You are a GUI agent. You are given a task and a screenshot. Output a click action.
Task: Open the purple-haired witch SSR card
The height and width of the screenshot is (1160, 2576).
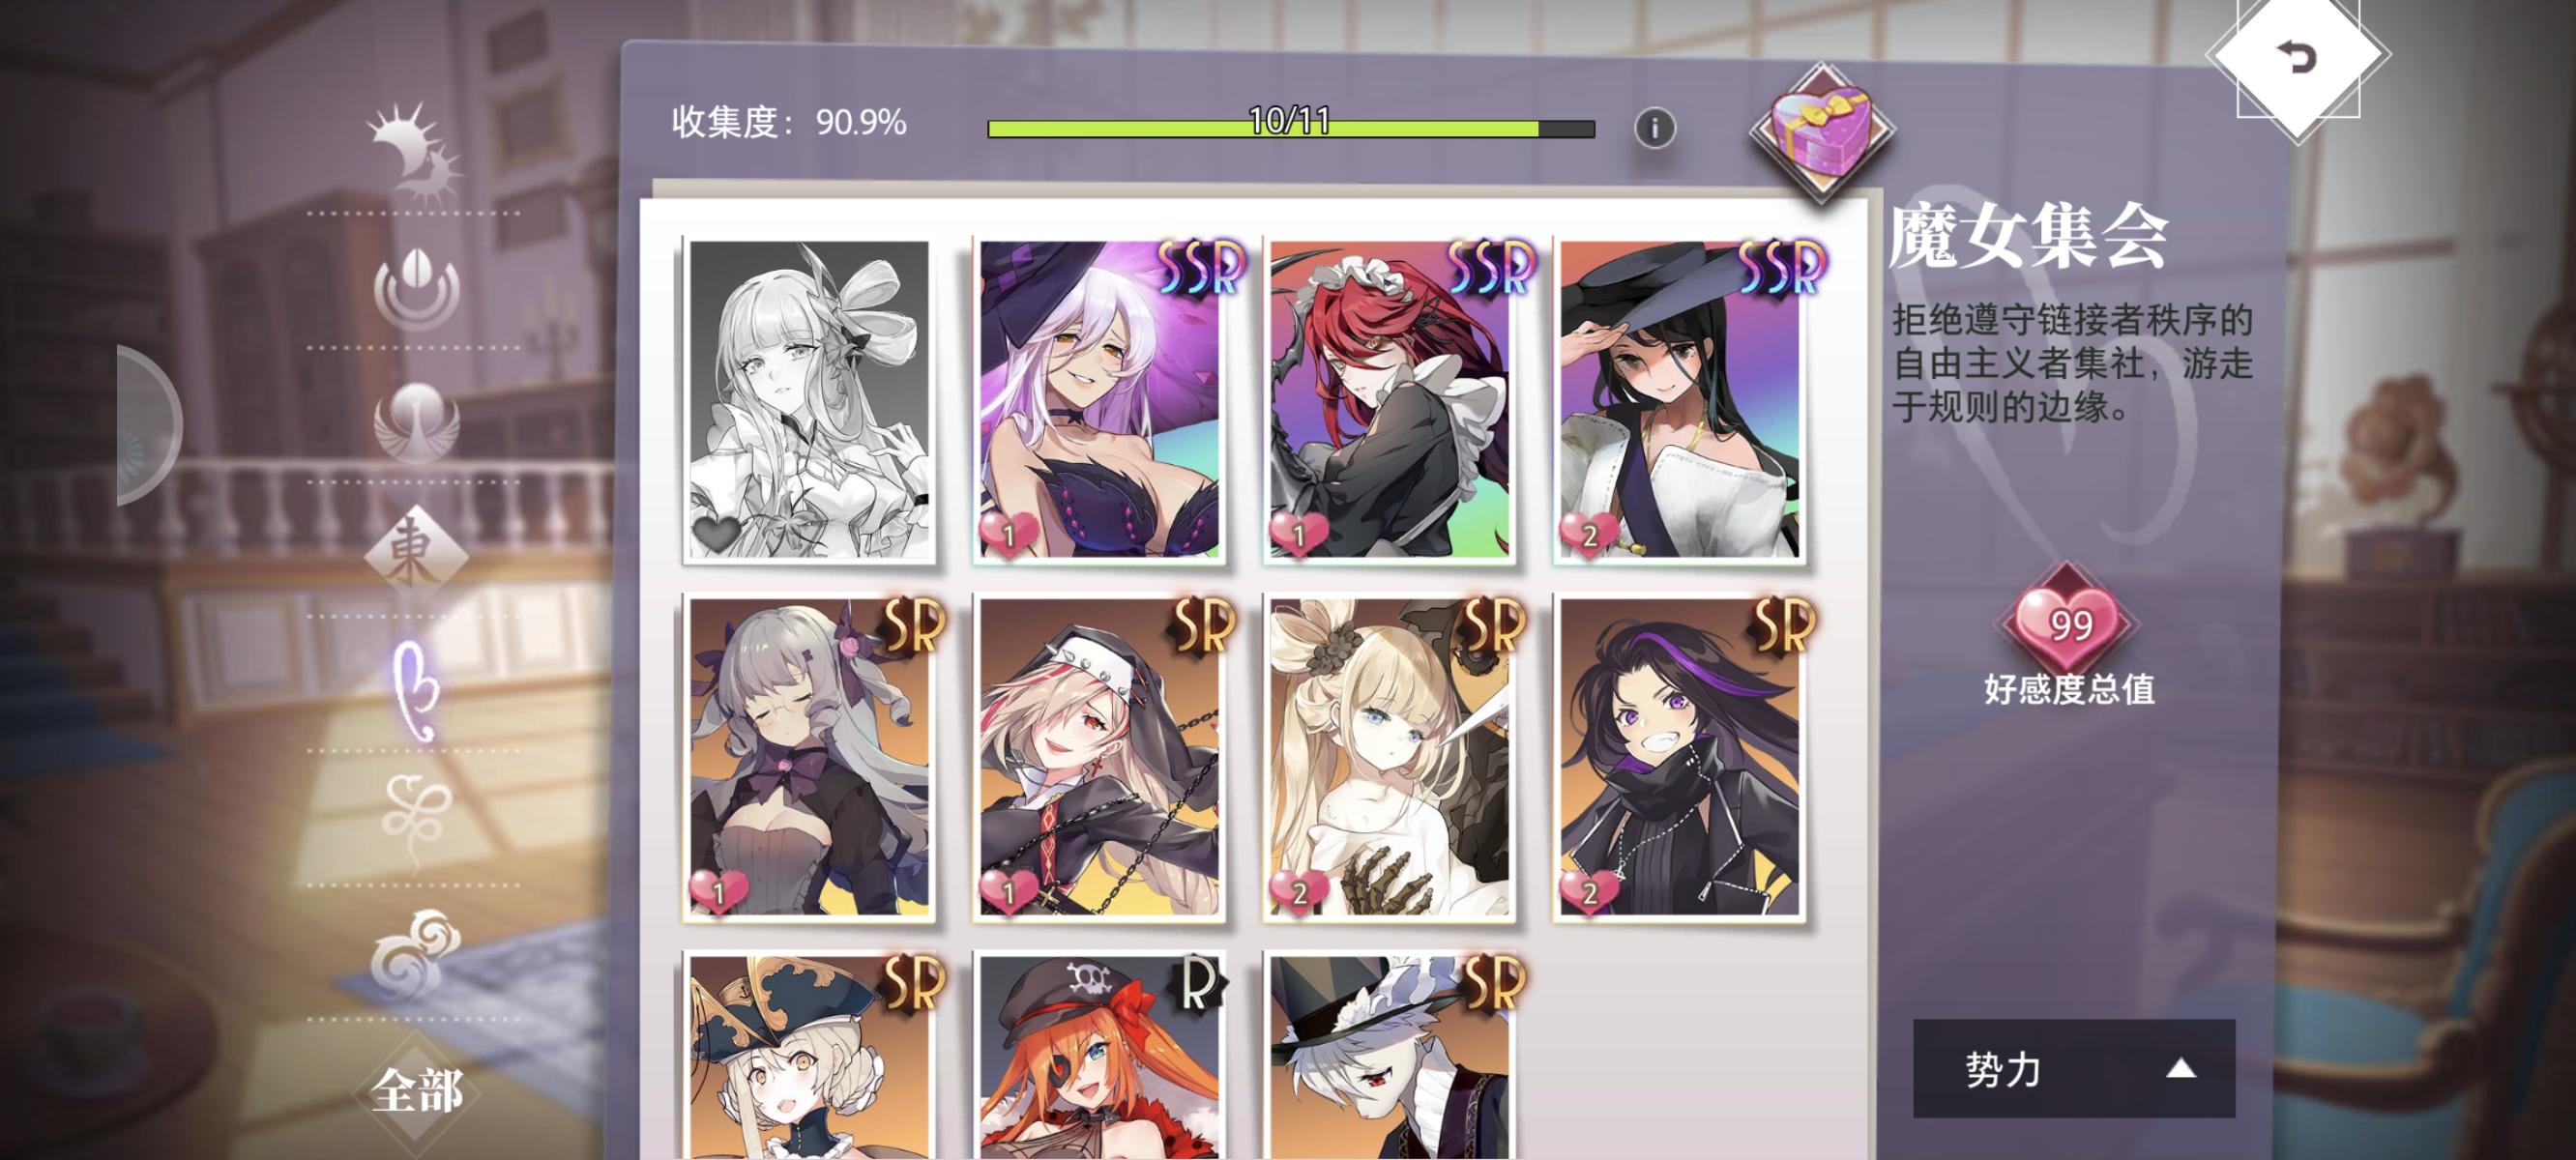pos(1099,400)
